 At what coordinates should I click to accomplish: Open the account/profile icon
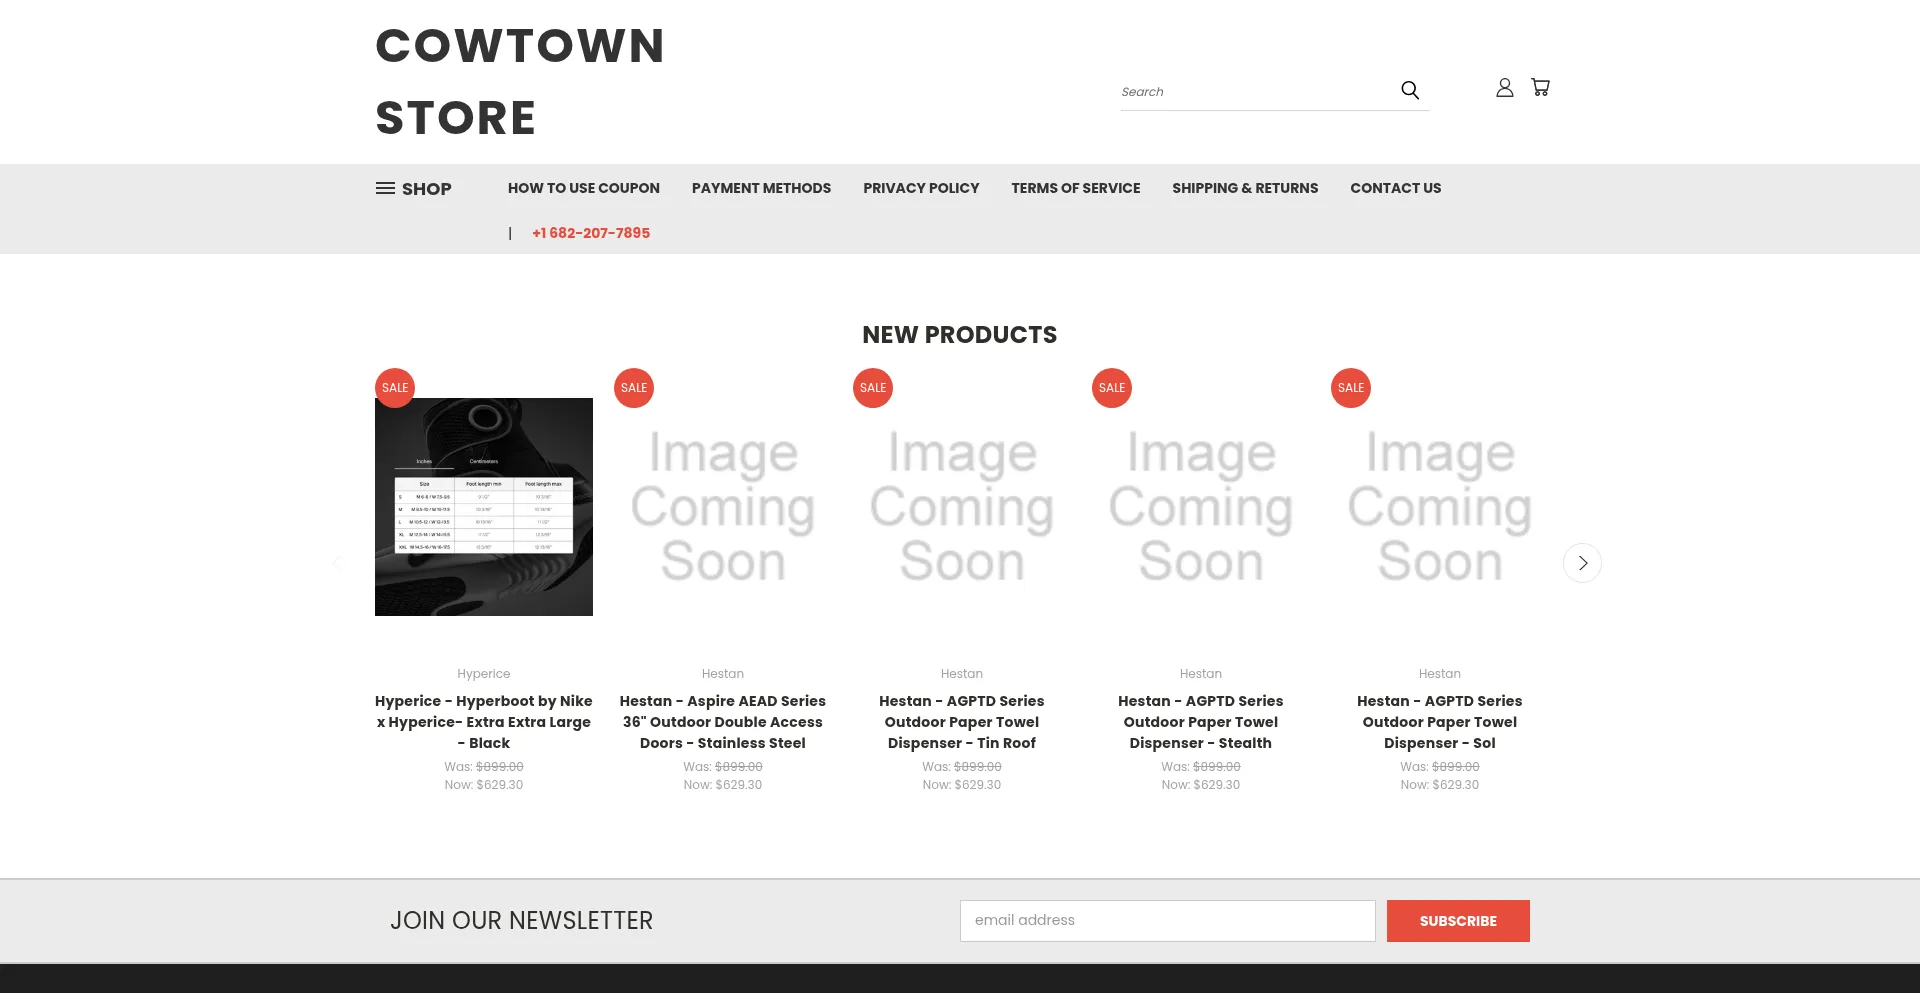1504,88
